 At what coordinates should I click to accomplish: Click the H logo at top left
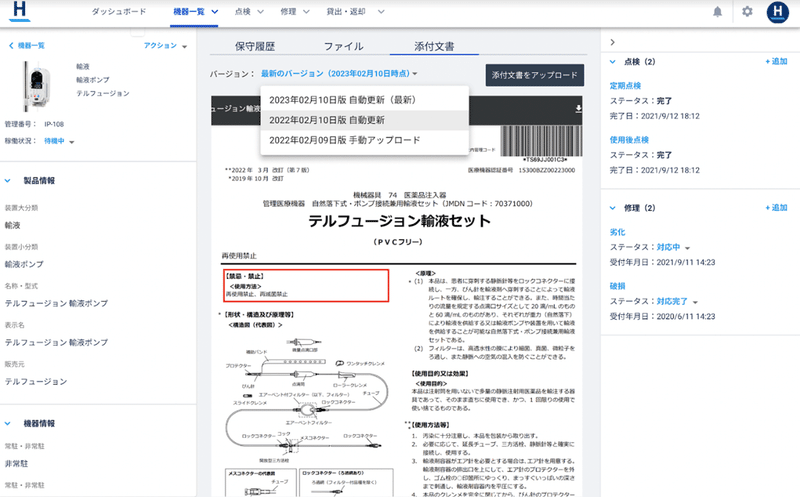(19, 11)
